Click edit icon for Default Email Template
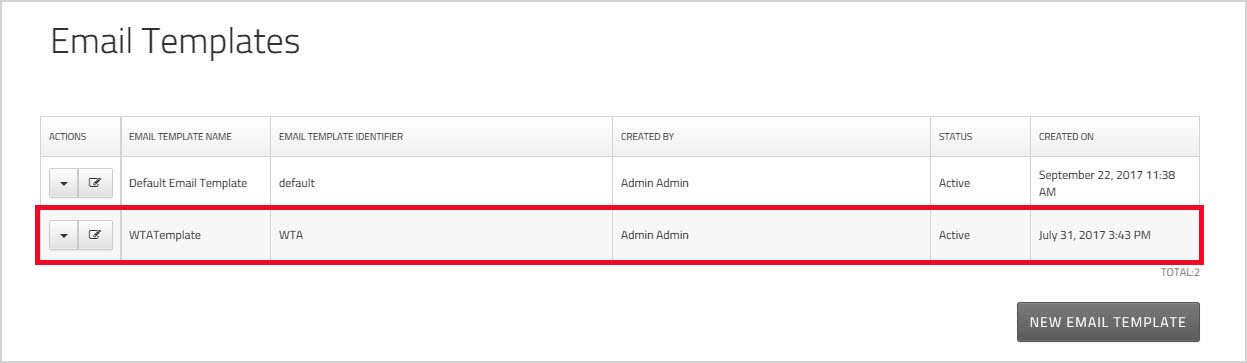Screen dimensions: 1247x363 tap(95, 183)
